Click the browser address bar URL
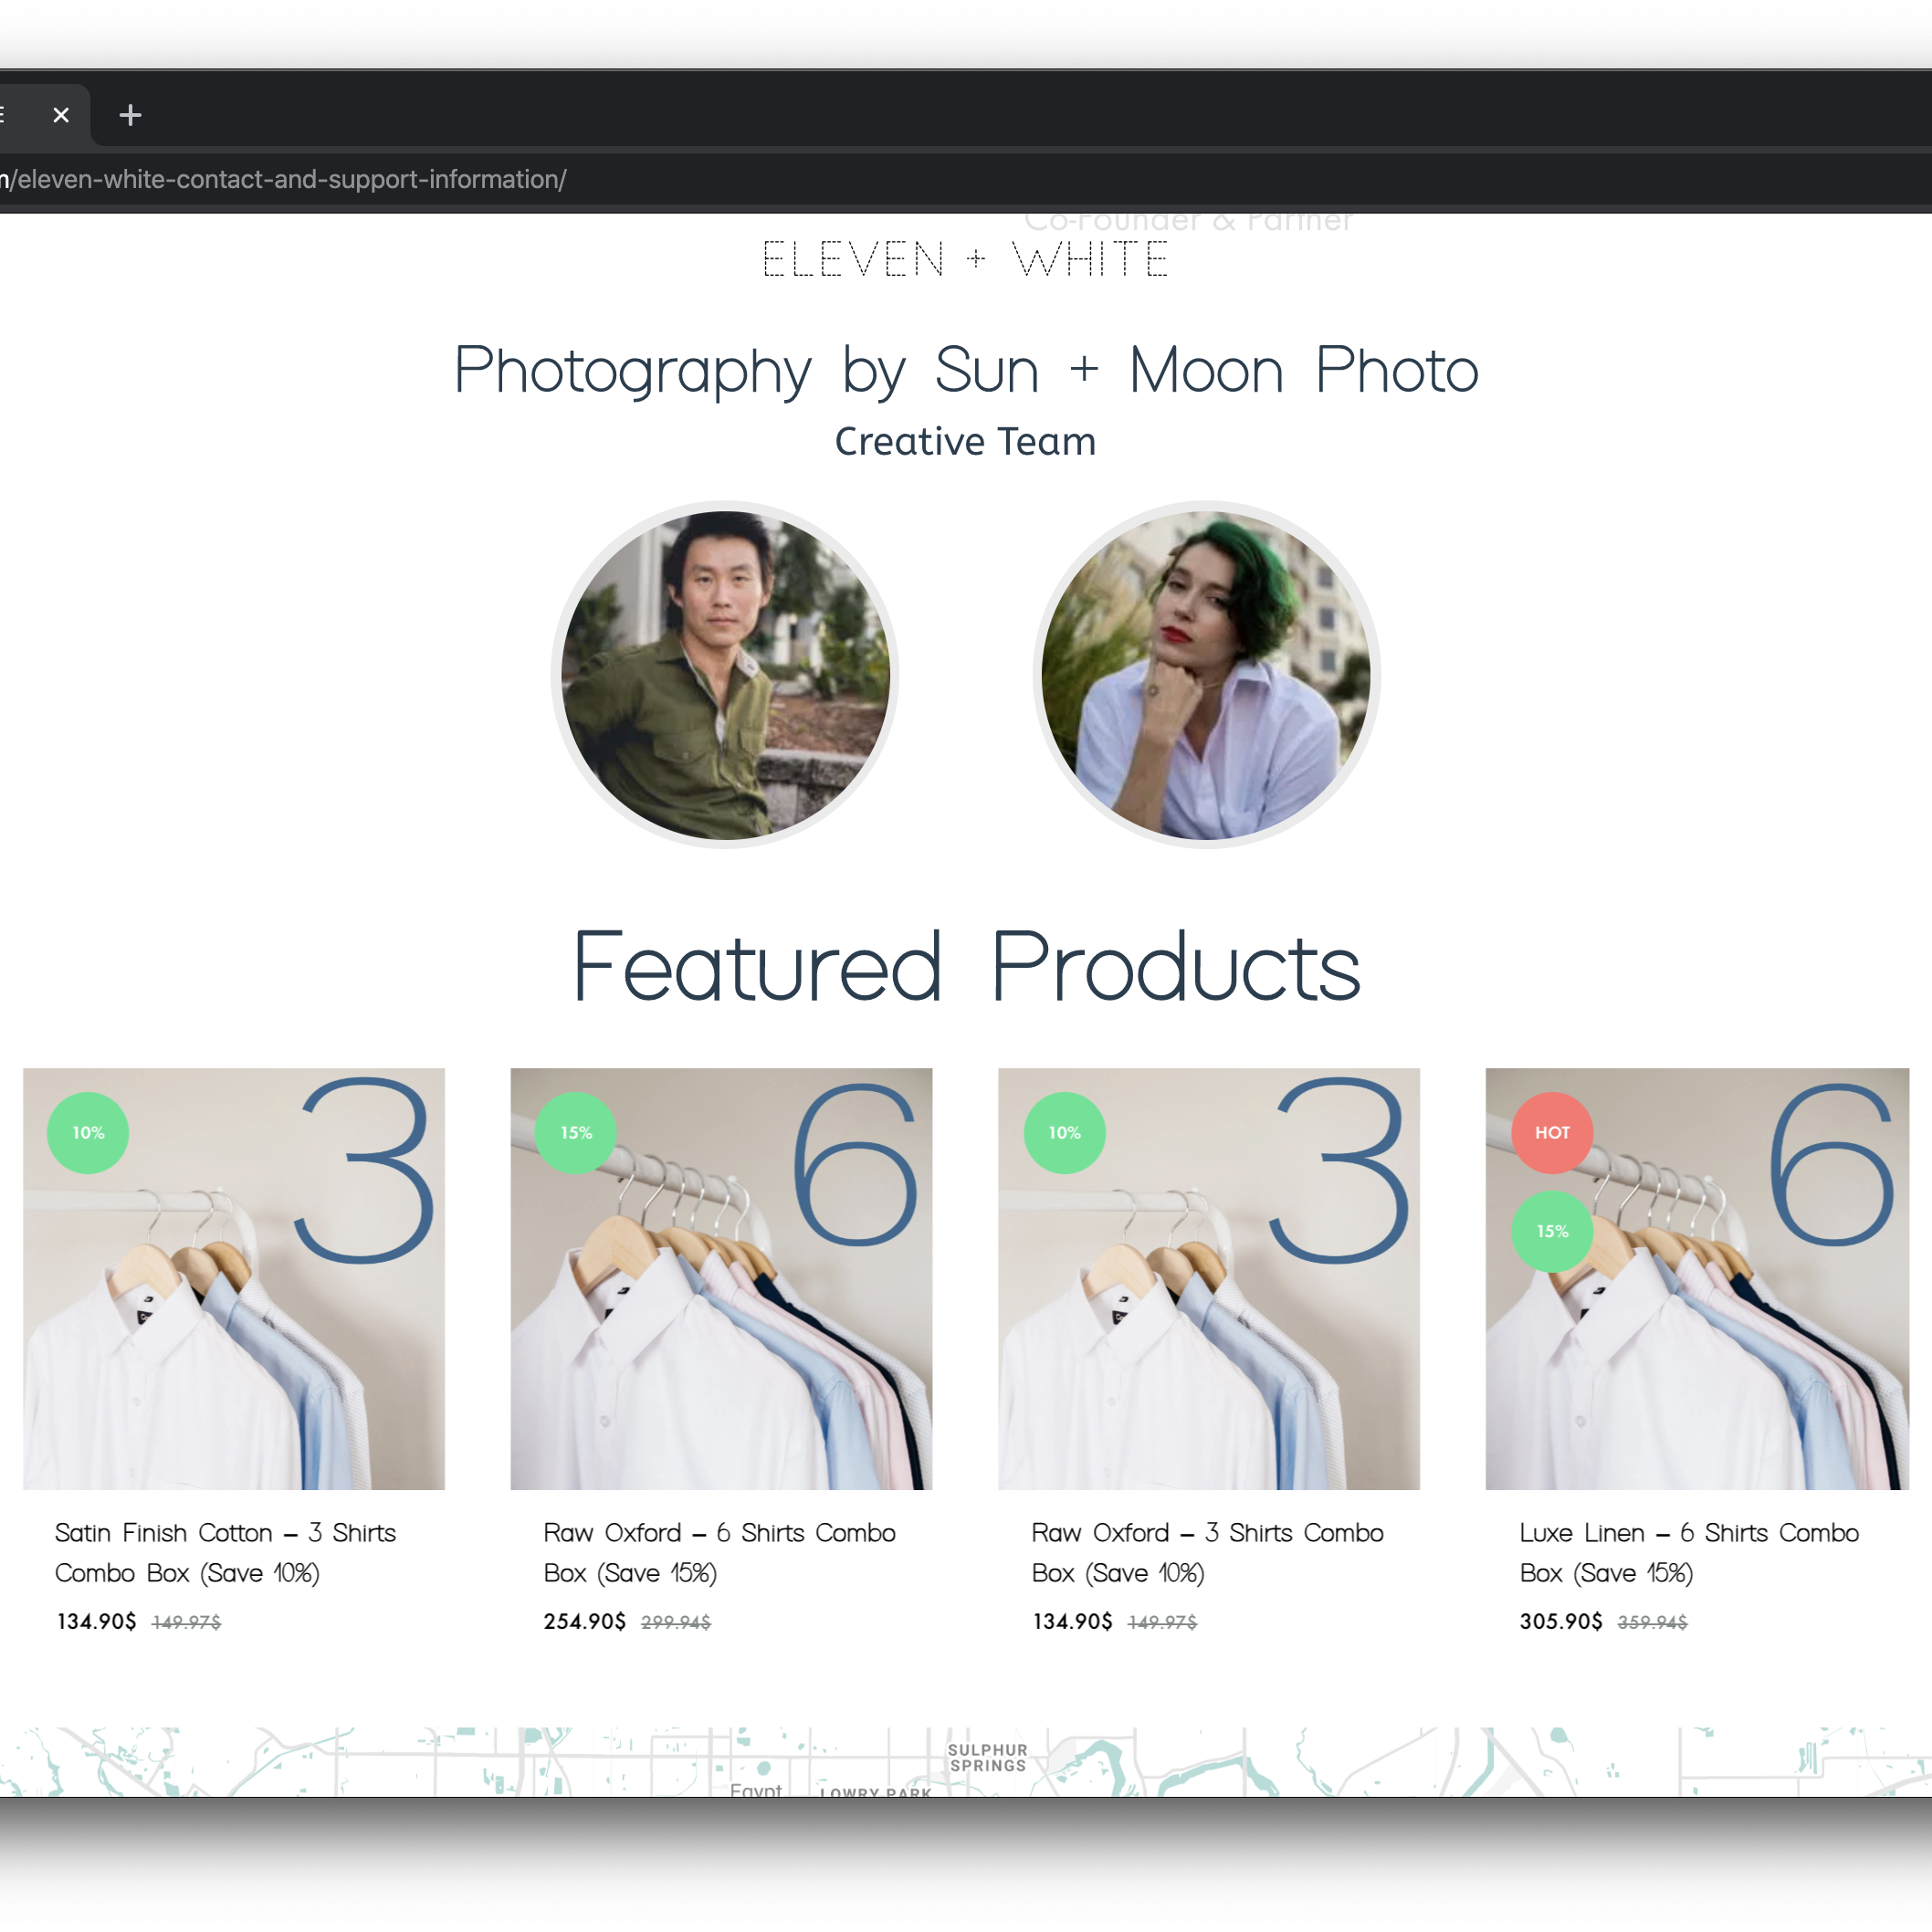 pyautogui.click(x=290, y=180)
